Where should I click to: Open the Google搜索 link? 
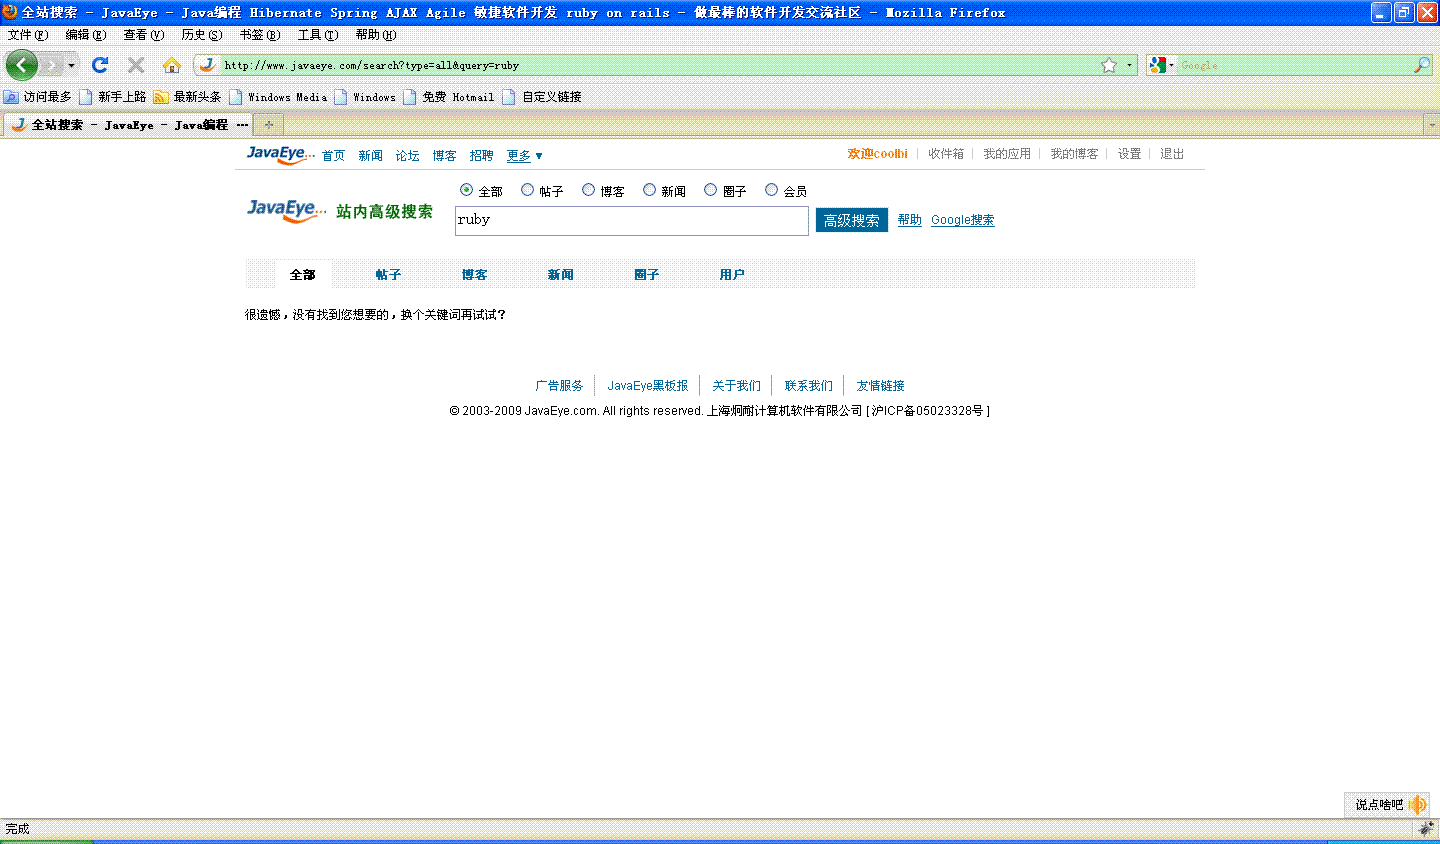963,220
